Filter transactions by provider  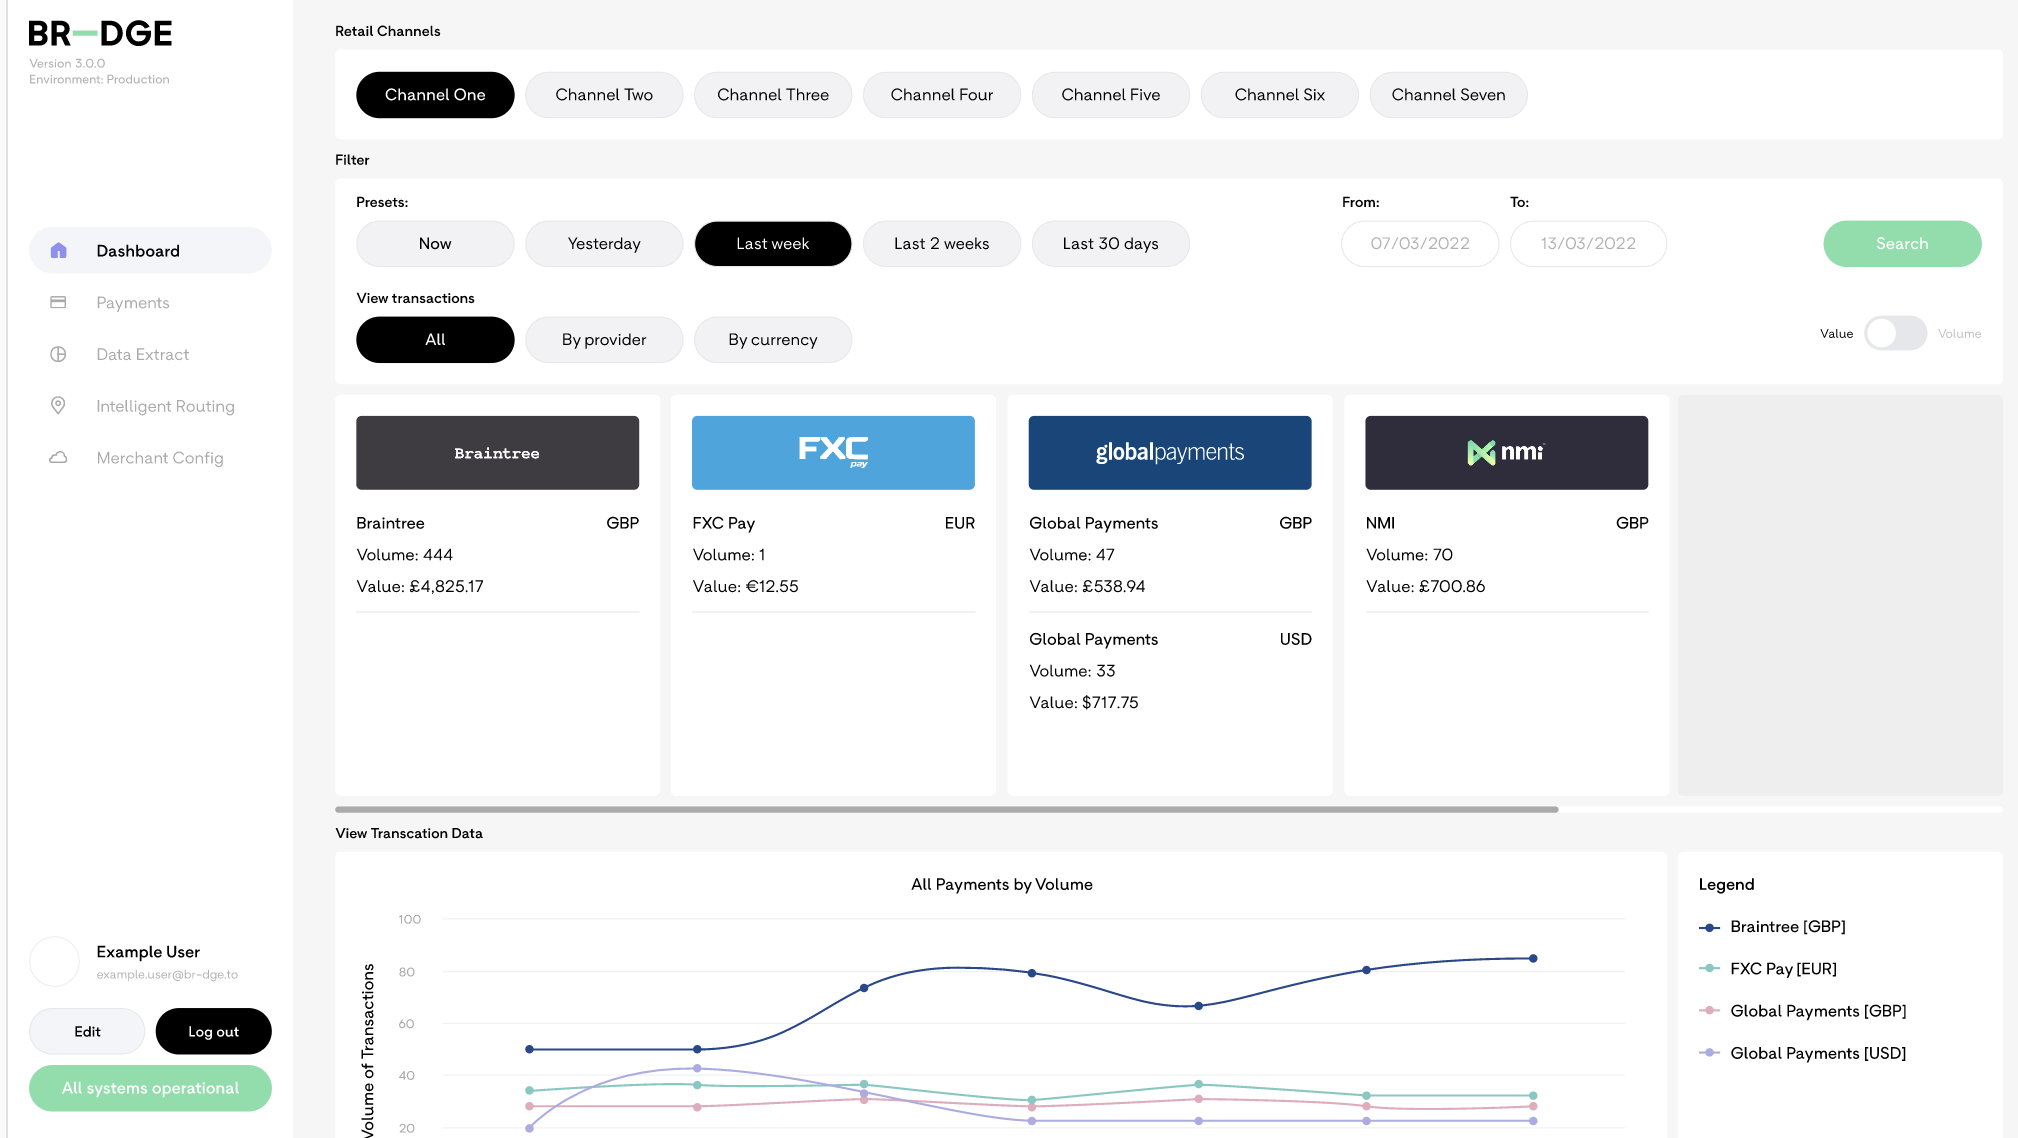pos(604,339)
